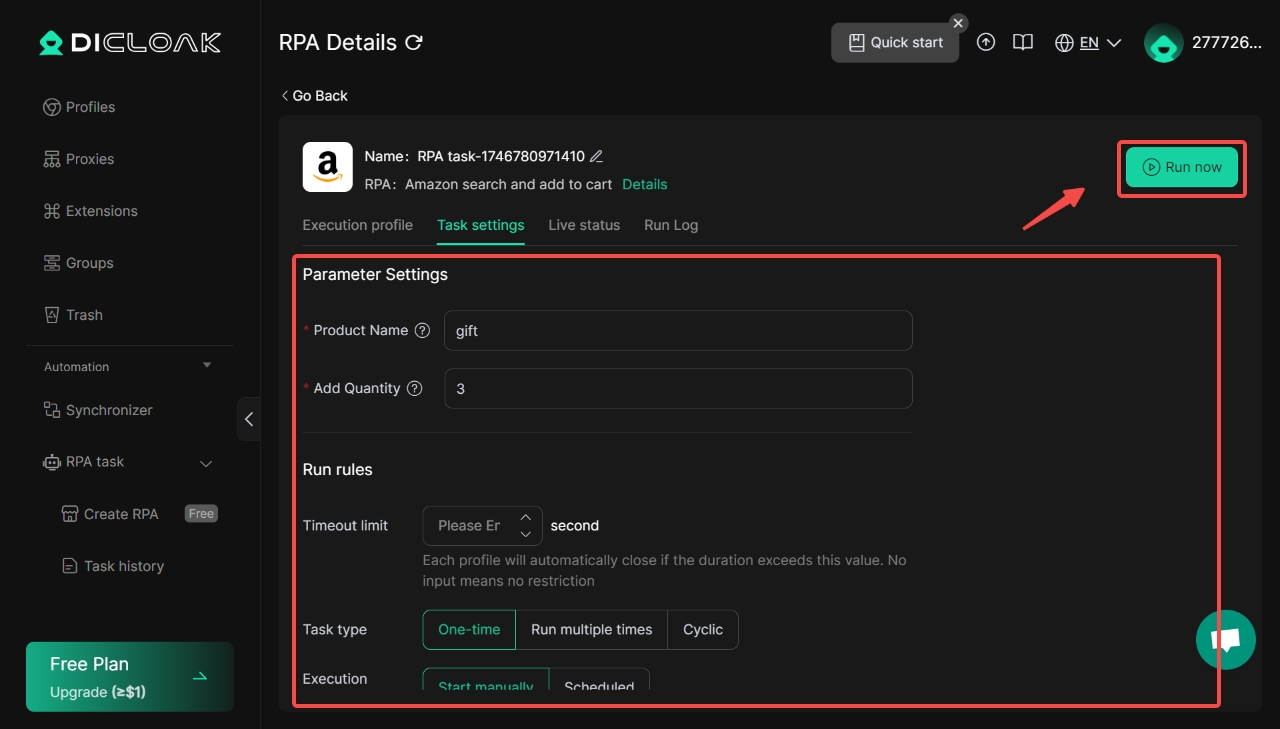The image size is (1280, 729).
Task: Go Back to the previous page
Action: coord(314,96)
